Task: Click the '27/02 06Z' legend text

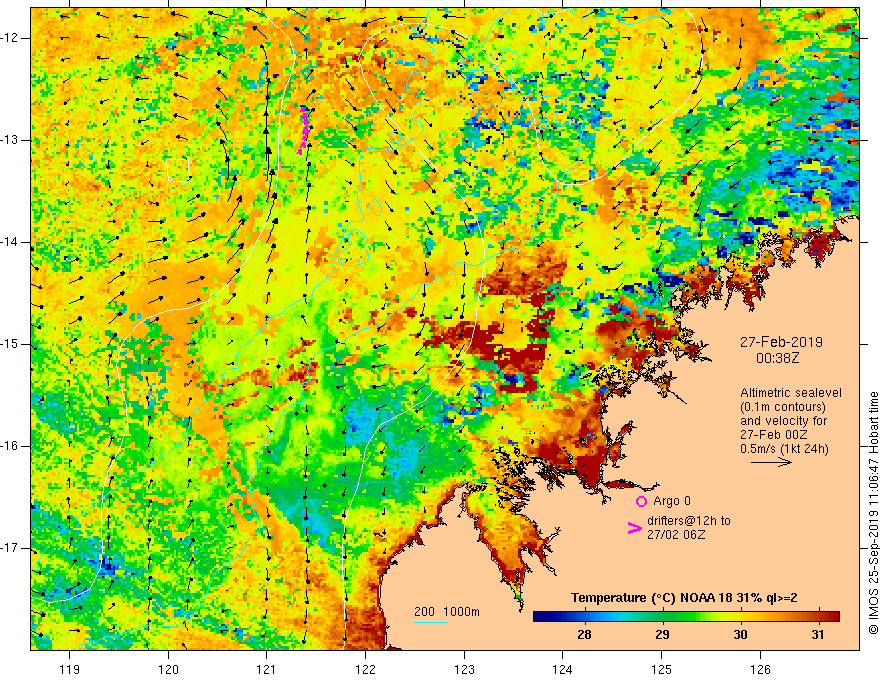Action: pos(676,535)
